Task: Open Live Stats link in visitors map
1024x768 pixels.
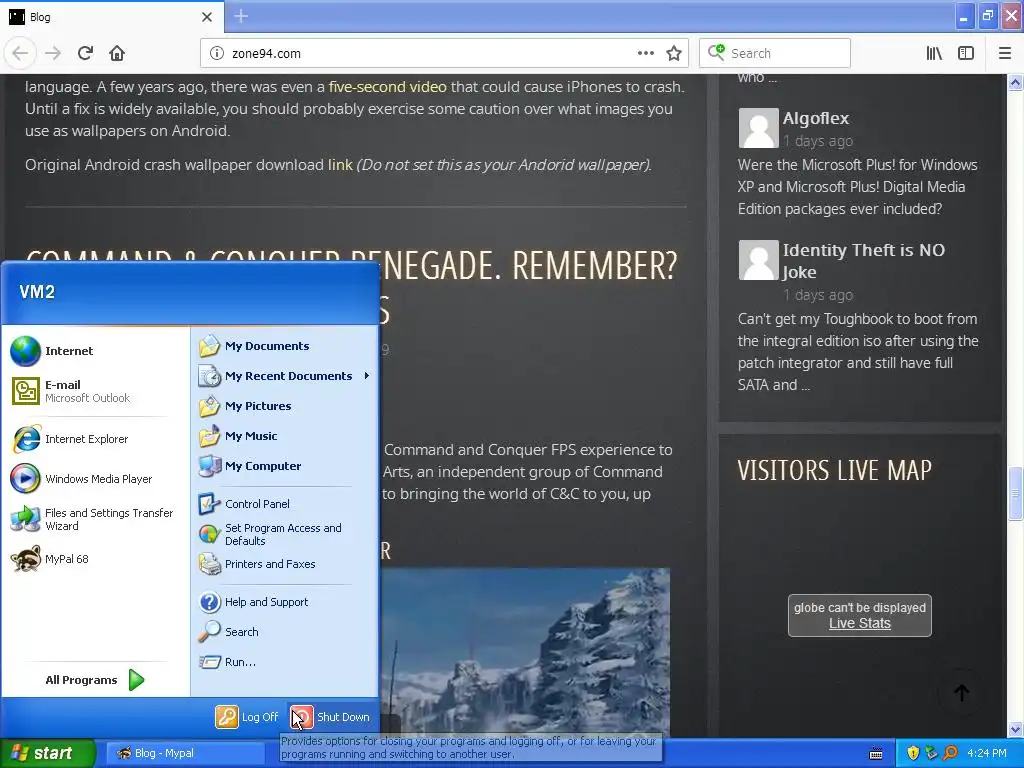Action: point(859,623)
